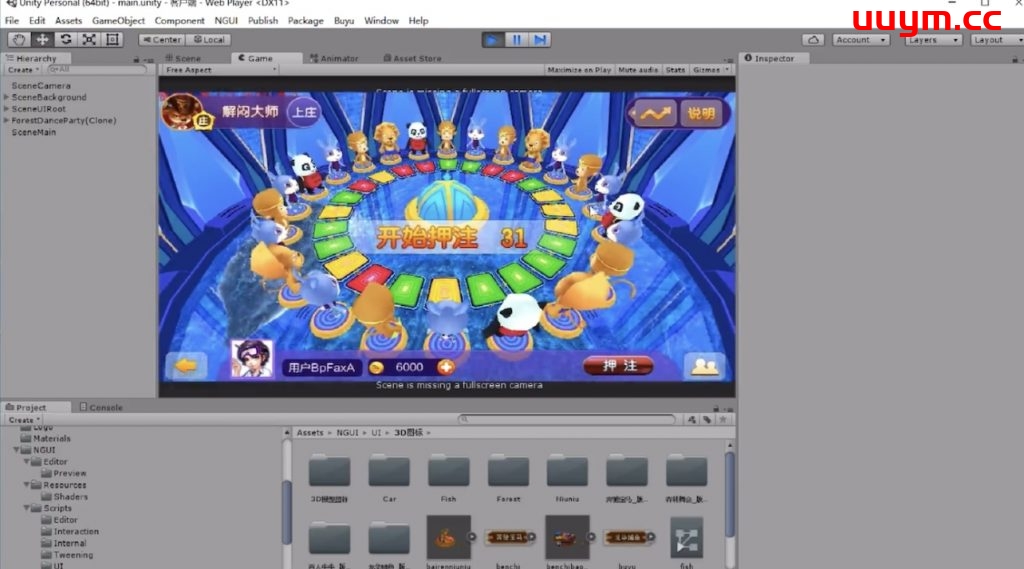1024x569 pixels.
Task: Select the Scale transform tool
Action: tap(89, 40)
